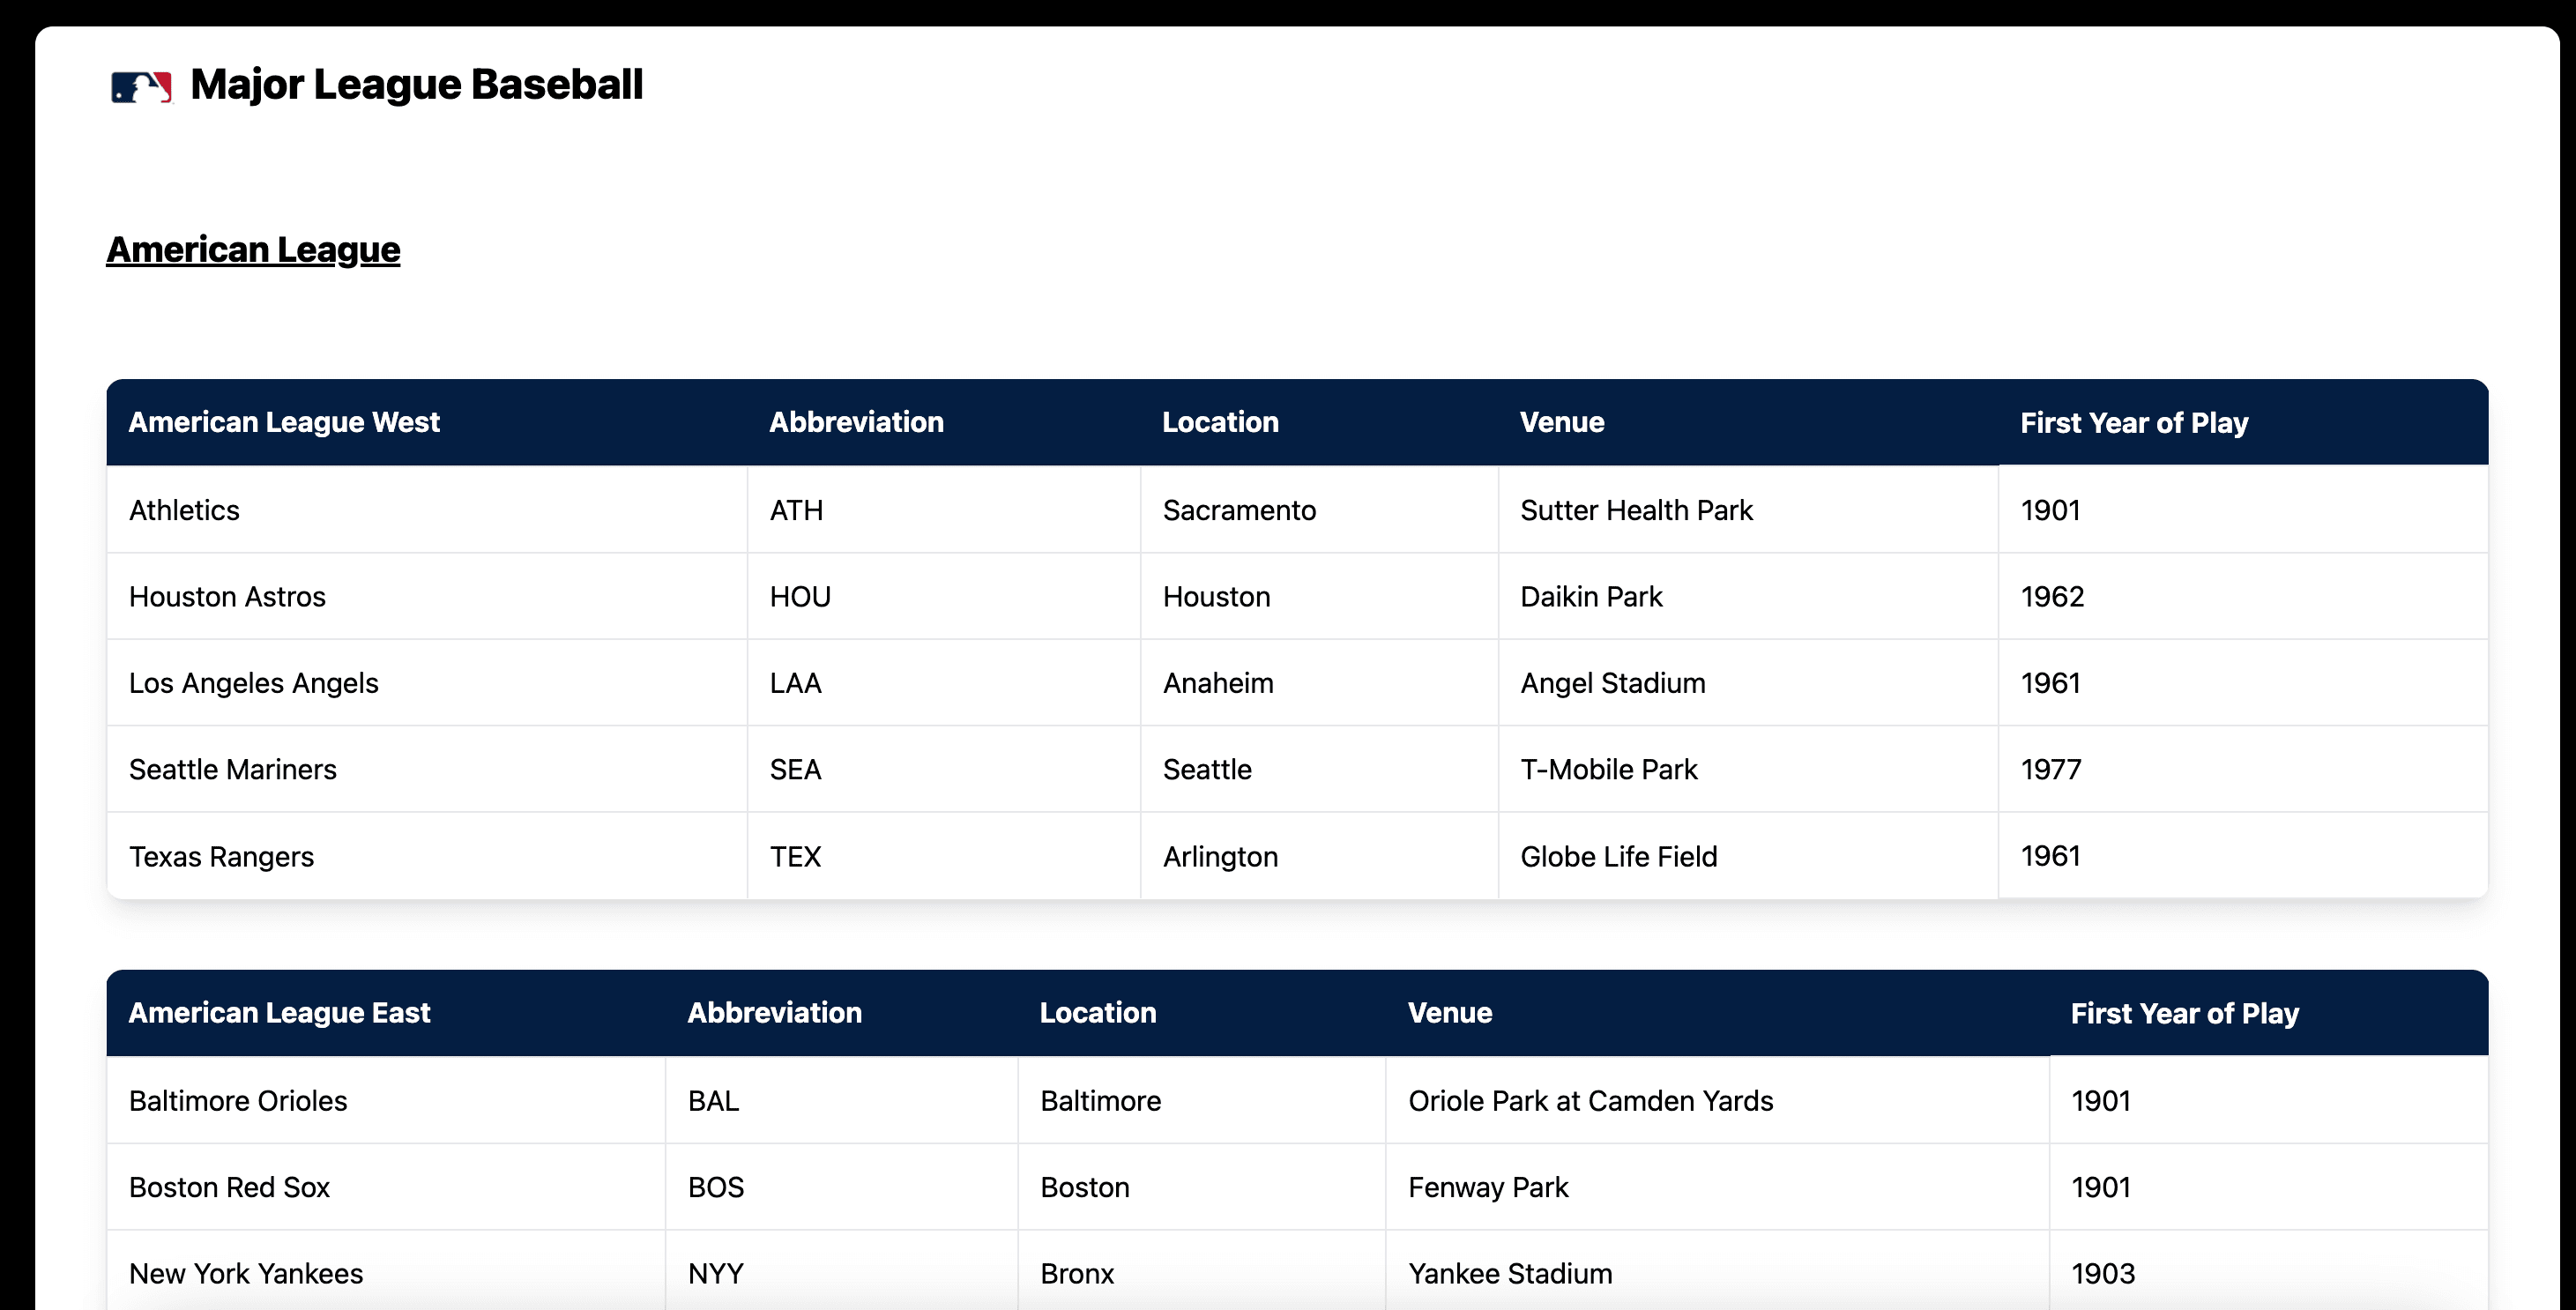Select the Texas Rangers team cell
2576x1310 pixels.
pos(427,856)
